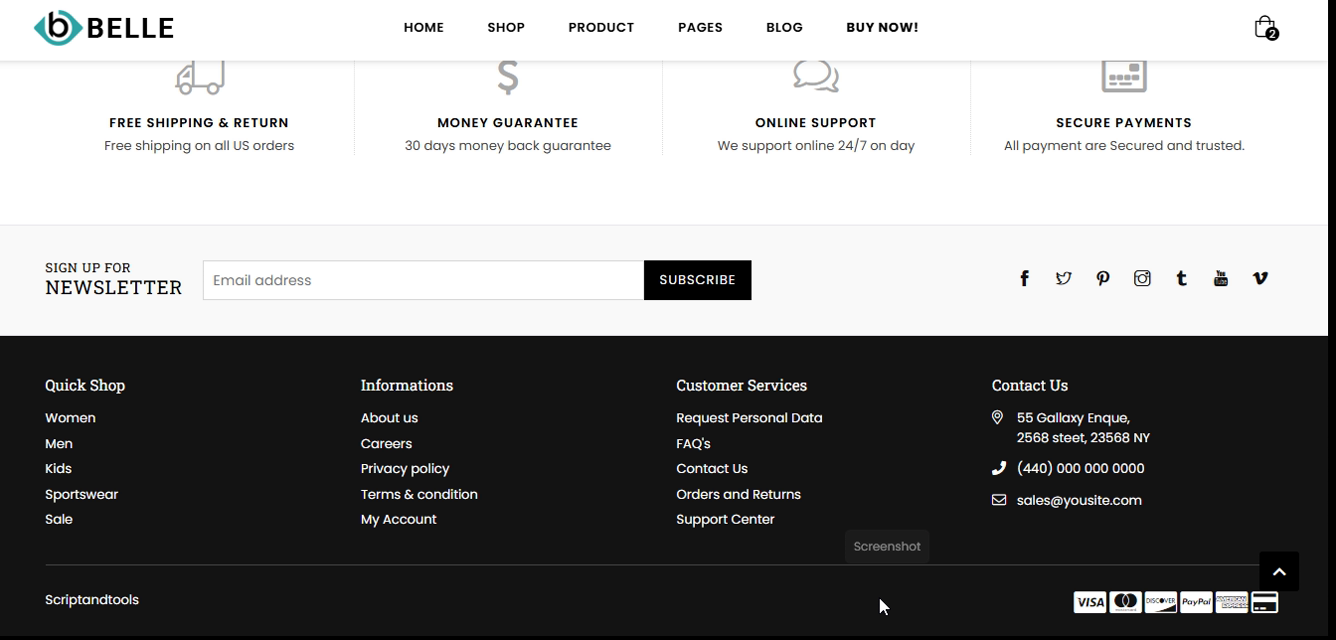The width and height of the screenshot is (1336, 640).
Task: Click the Subscribe button
Action: coord(697,280)
